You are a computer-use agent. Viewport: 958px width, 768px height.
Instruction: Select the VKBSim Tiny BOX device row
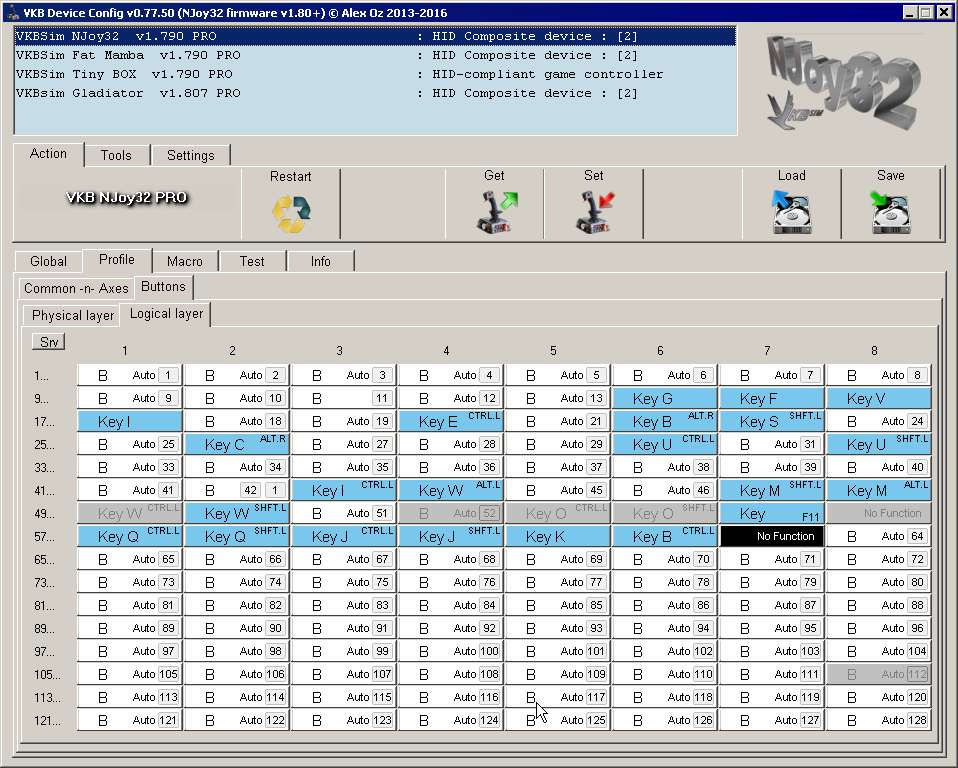[x=375, y=74]
